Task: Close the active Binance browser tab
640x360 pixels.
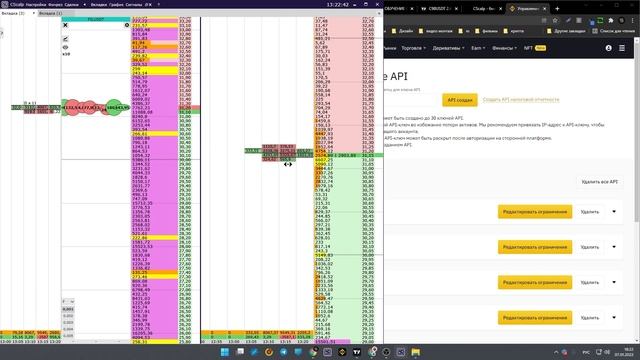Action: point(544,9)
